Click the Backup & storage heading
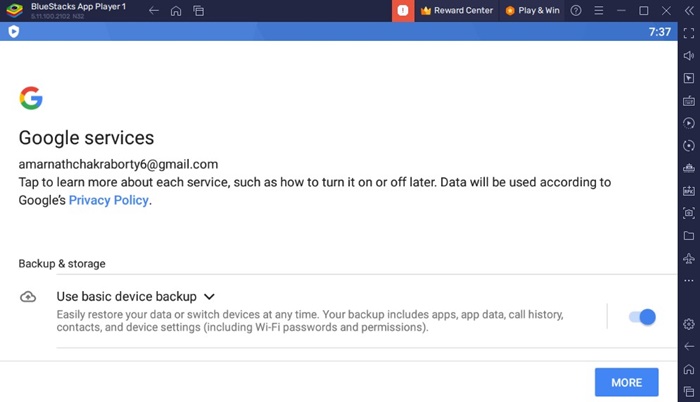 (62, 264)
